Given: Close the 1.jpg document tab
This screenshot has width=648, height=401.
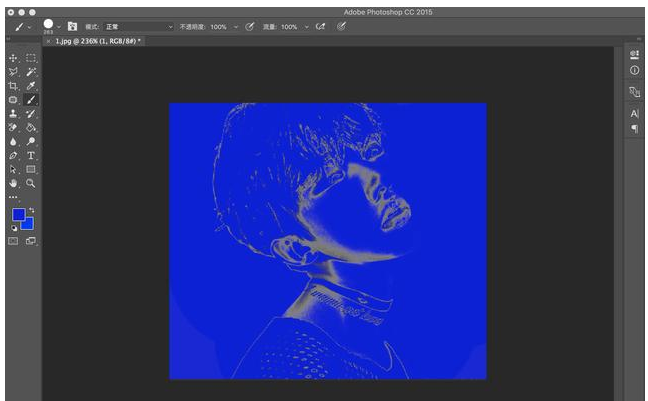Looking at the screenshot, I should tap(48, 41).
